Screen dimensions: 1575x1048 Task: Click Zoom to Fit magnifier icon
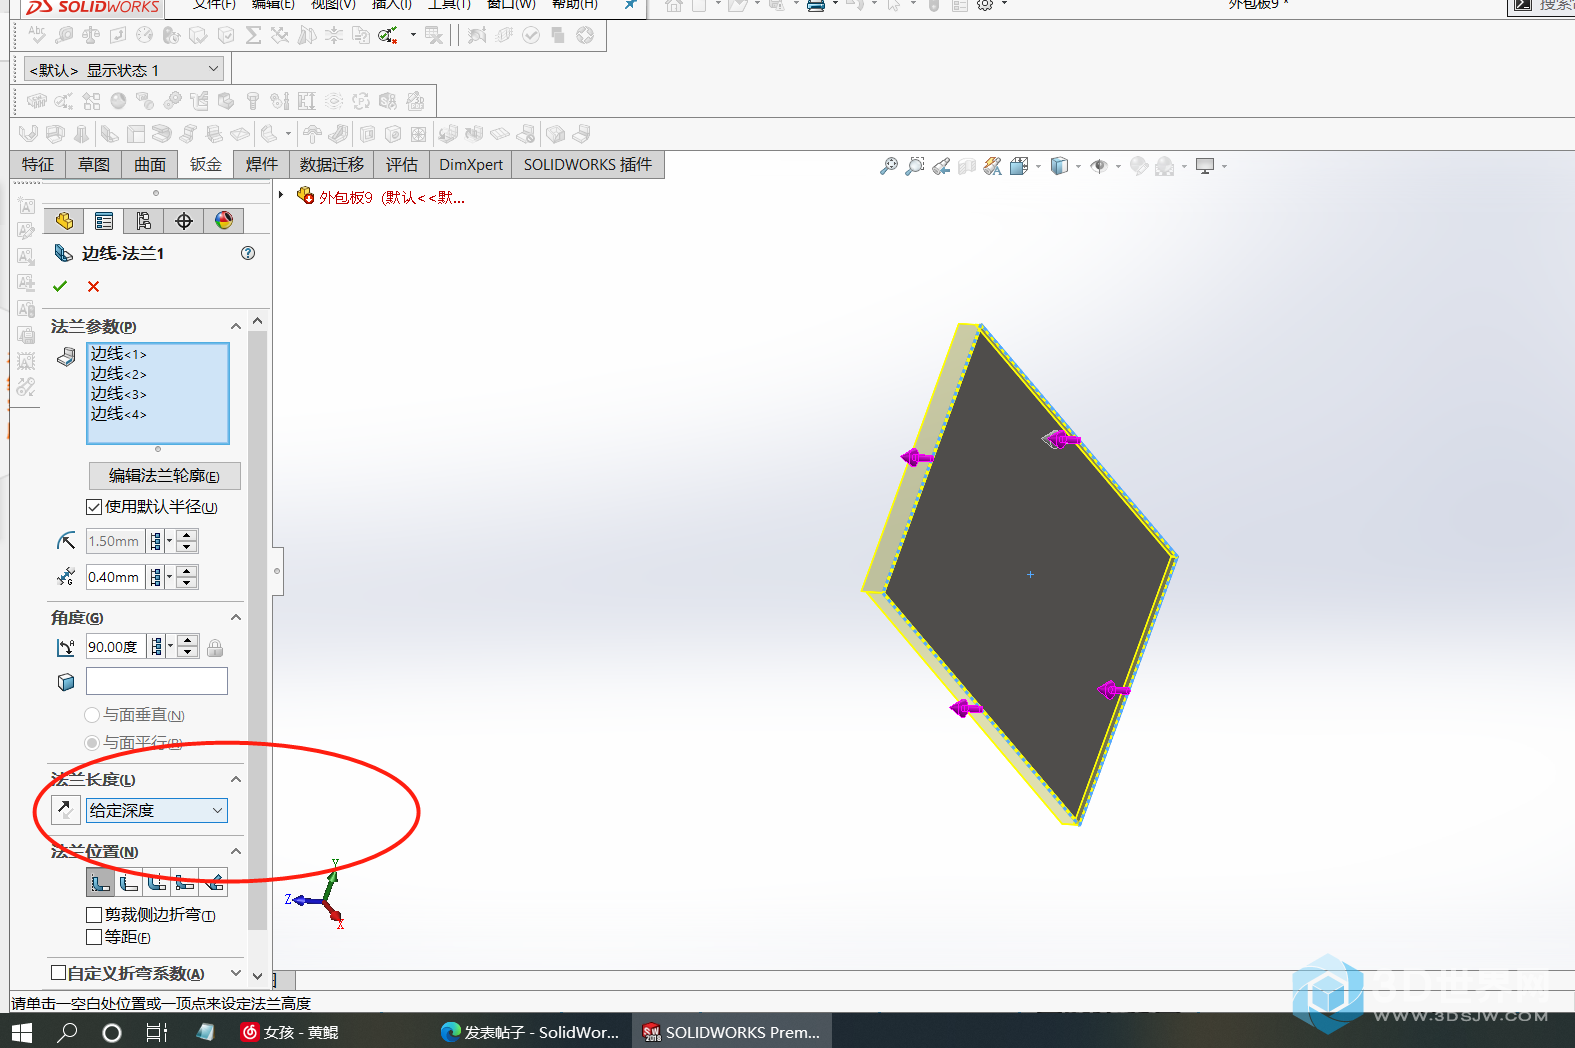pos(888,166)
